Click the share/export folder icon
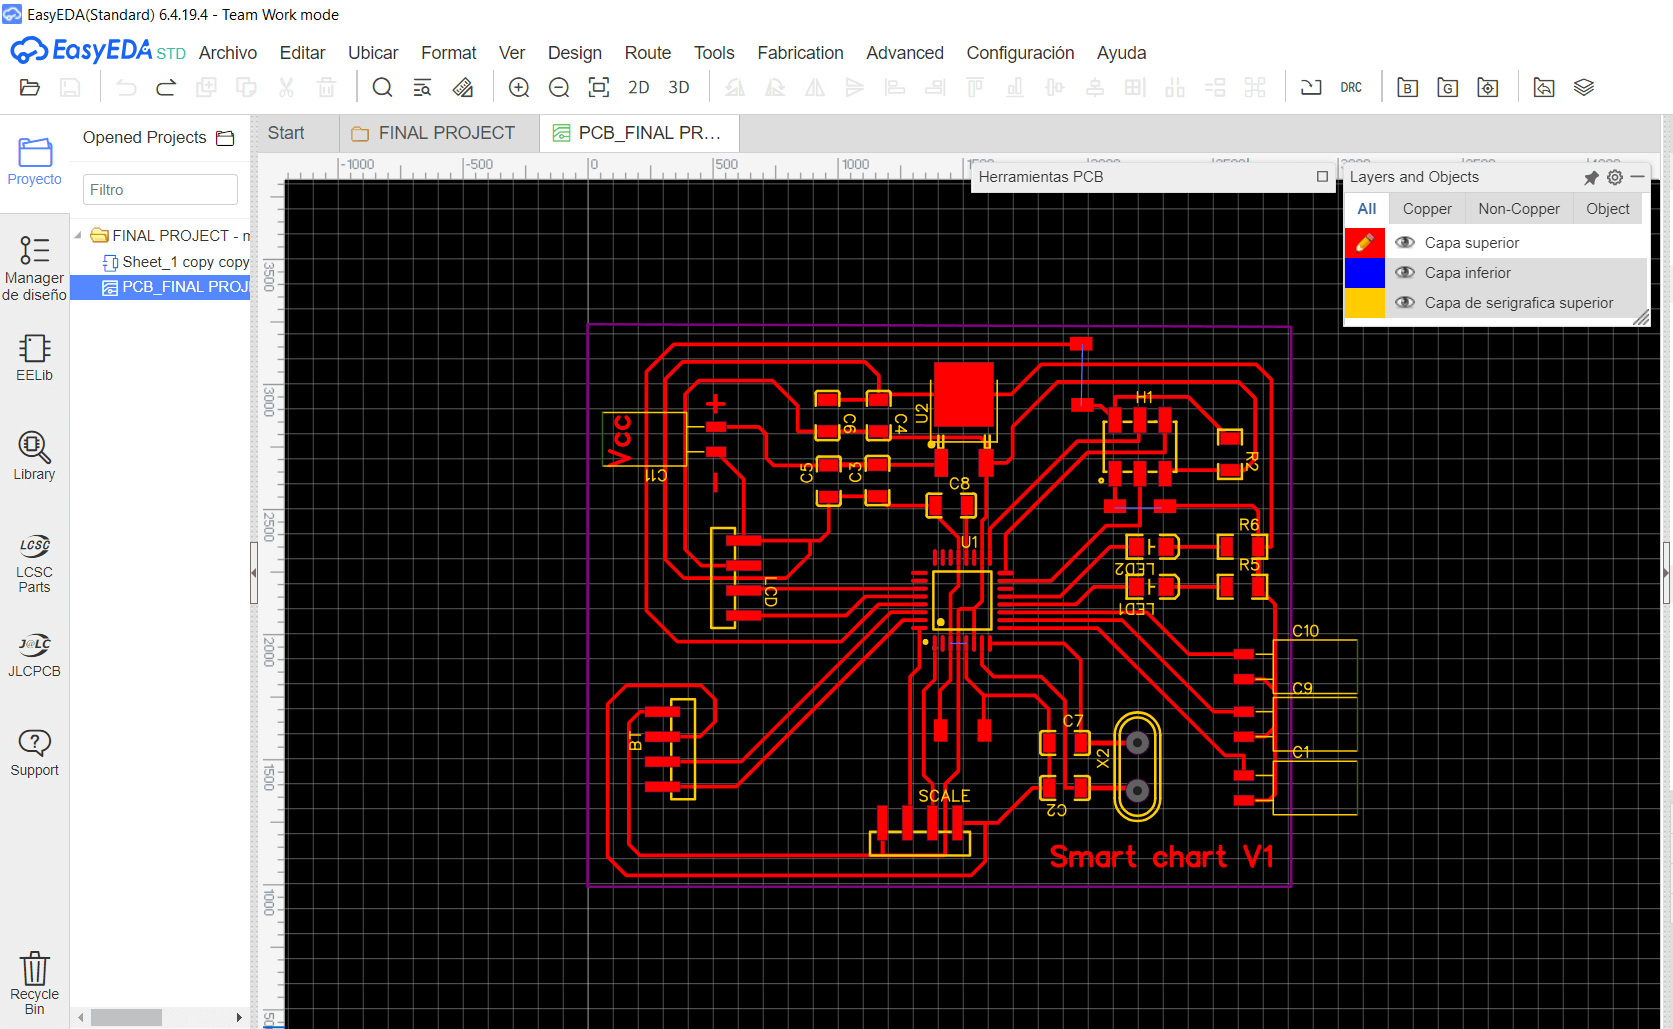This screenshot has width=1673, height=1029. point(1544,88)
